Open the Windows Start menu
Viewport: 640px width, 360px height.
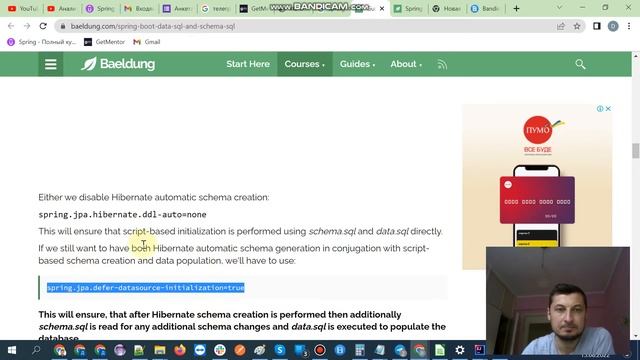tap(11, 350)
